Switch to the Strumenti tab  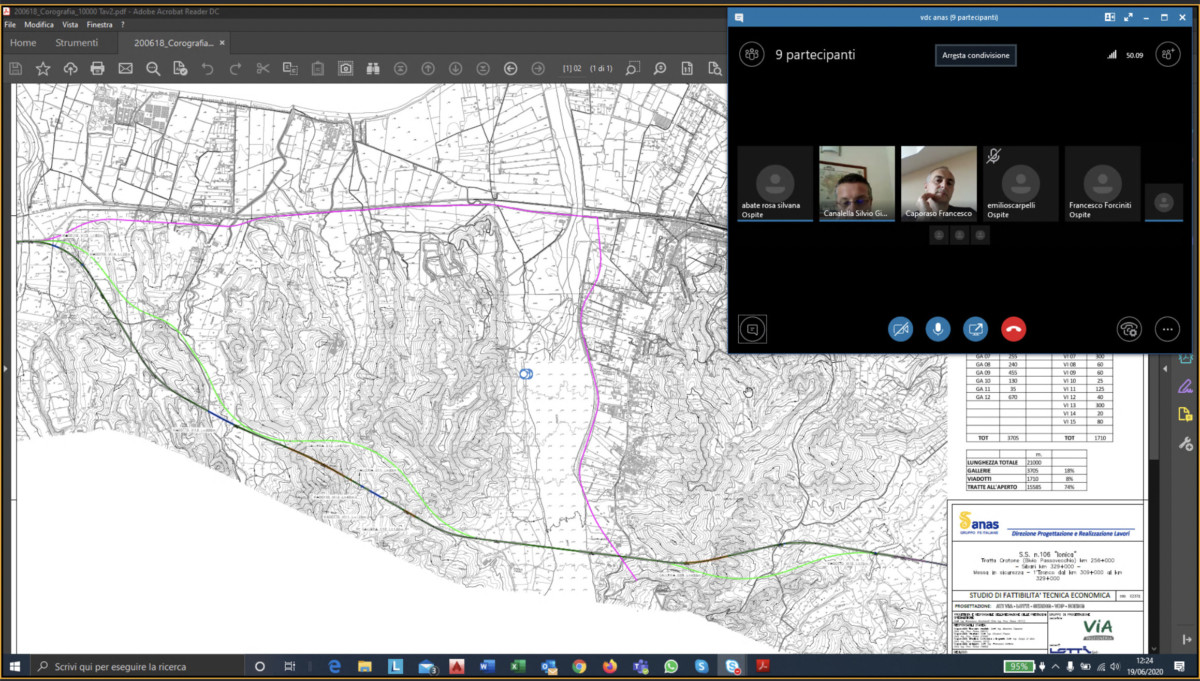click(x=77, y=43)
